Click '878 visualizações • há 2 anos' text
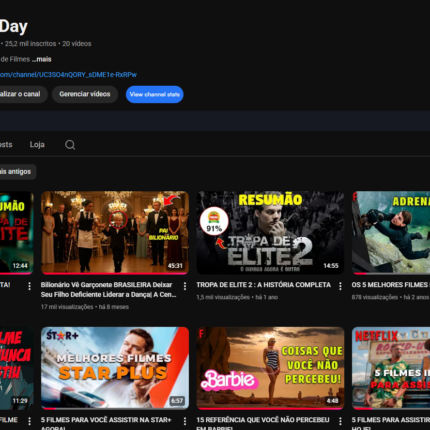430x430 pixels. click(x=390, y=297)
